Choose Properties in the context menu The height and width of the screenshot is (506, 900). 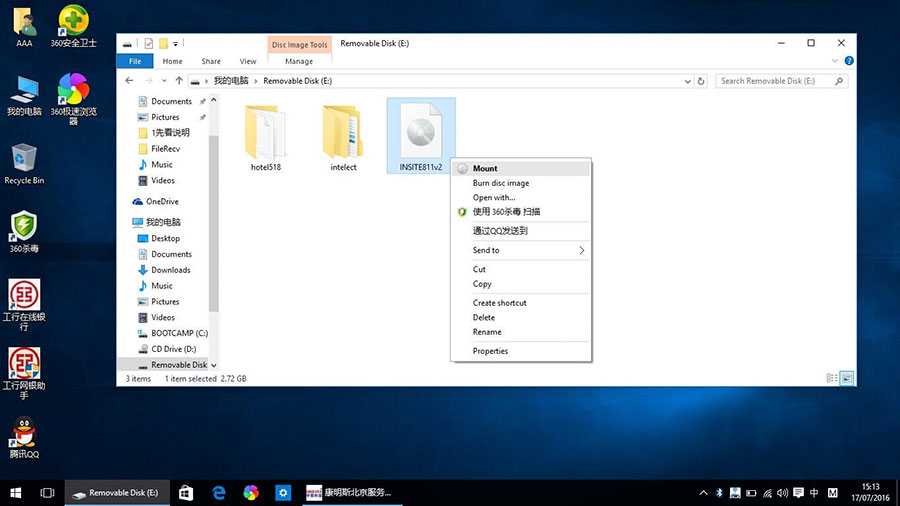click(x=521, y=351)
